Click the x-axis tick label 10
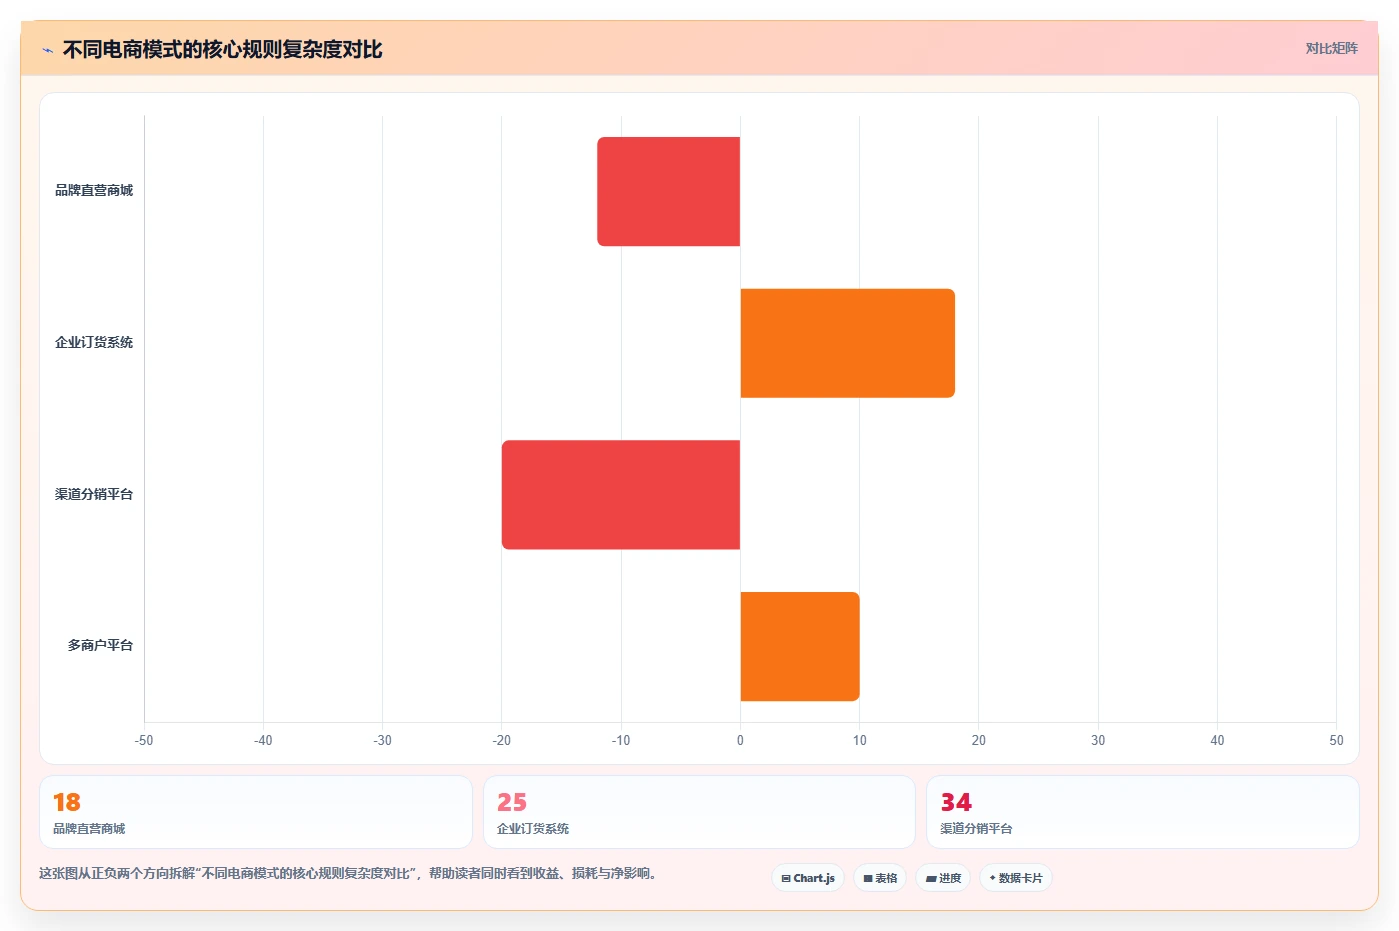The height and width of the screenshot is (931, 1399). click(860, 741)
